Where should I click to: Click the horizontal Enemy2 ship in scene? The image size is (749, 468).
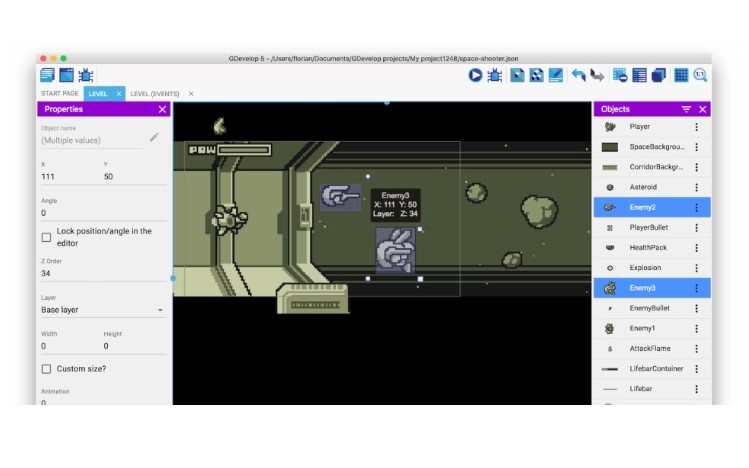[x=340, y=197]
